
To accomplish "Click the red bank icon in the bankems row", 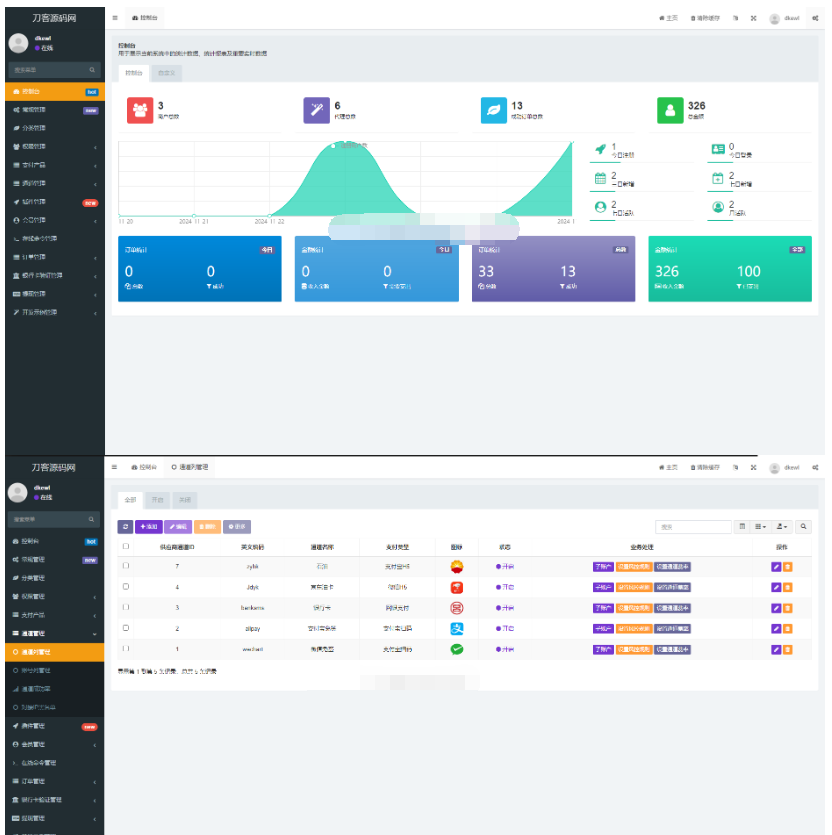I will 456,607.
